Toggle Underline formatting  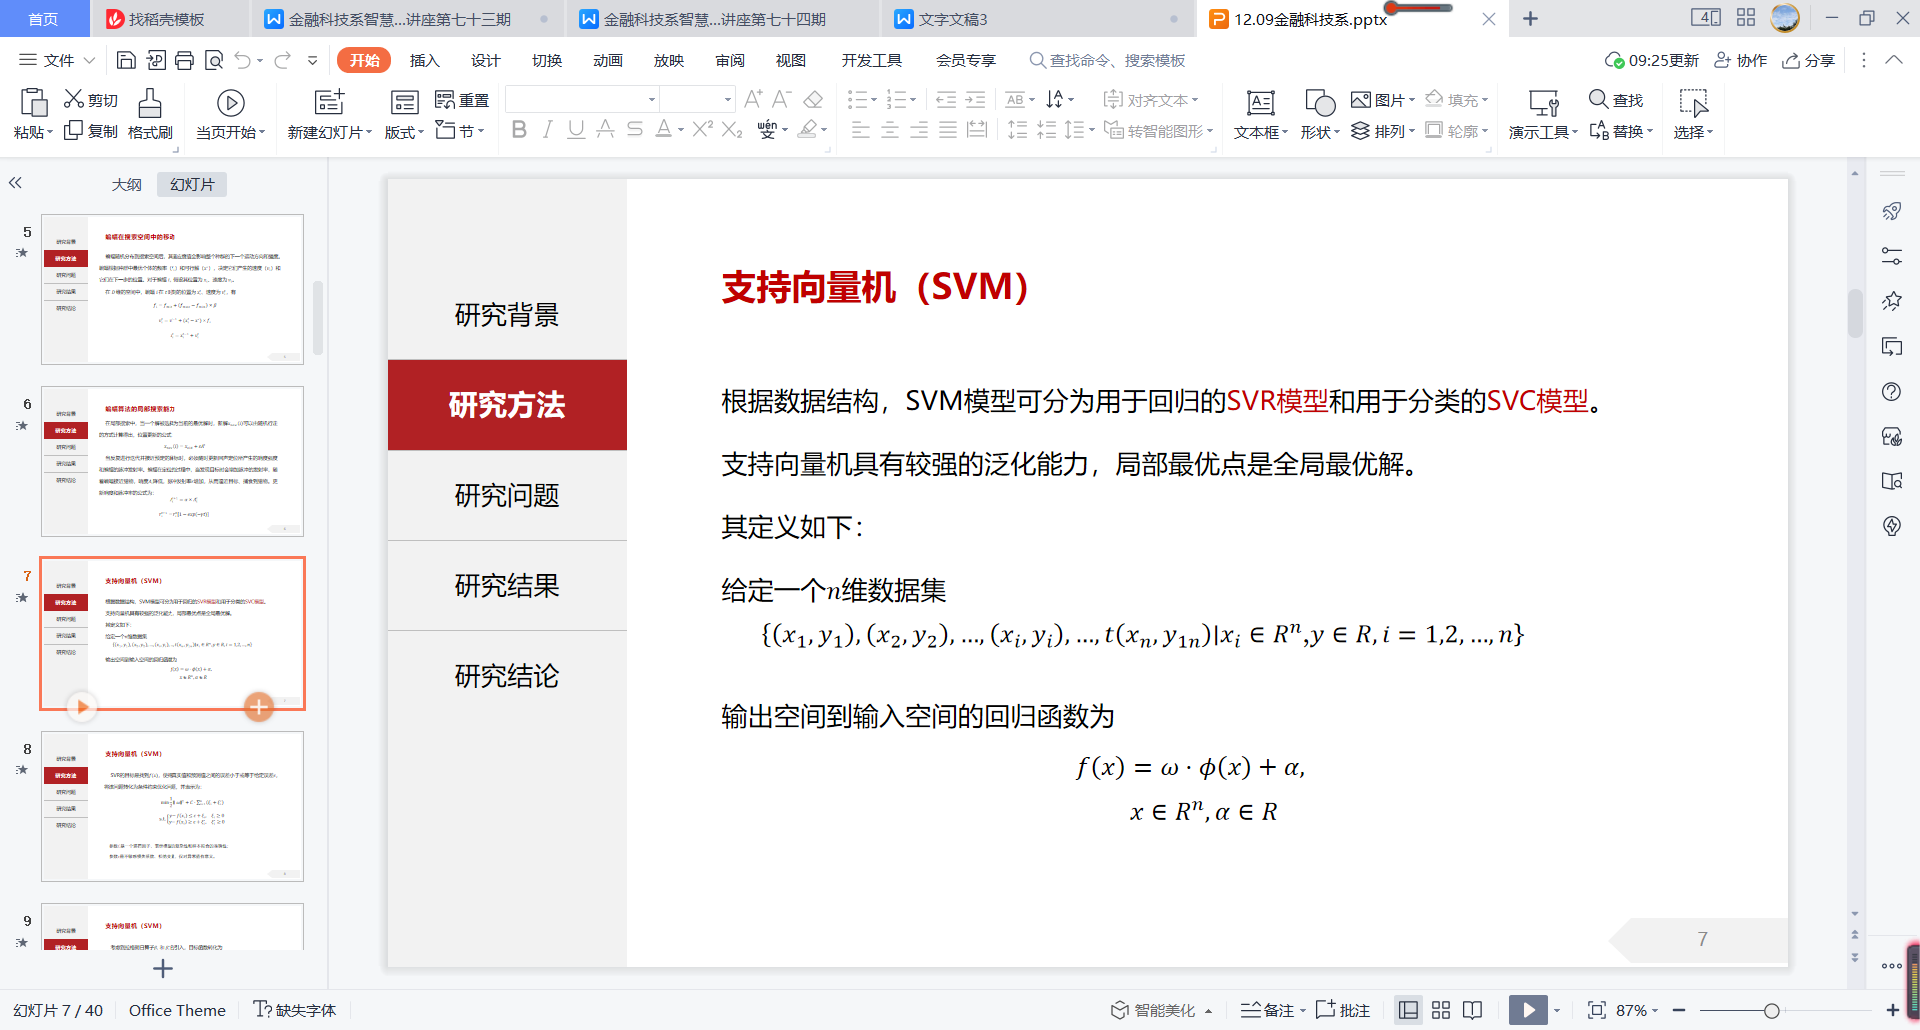pos(576,129)
